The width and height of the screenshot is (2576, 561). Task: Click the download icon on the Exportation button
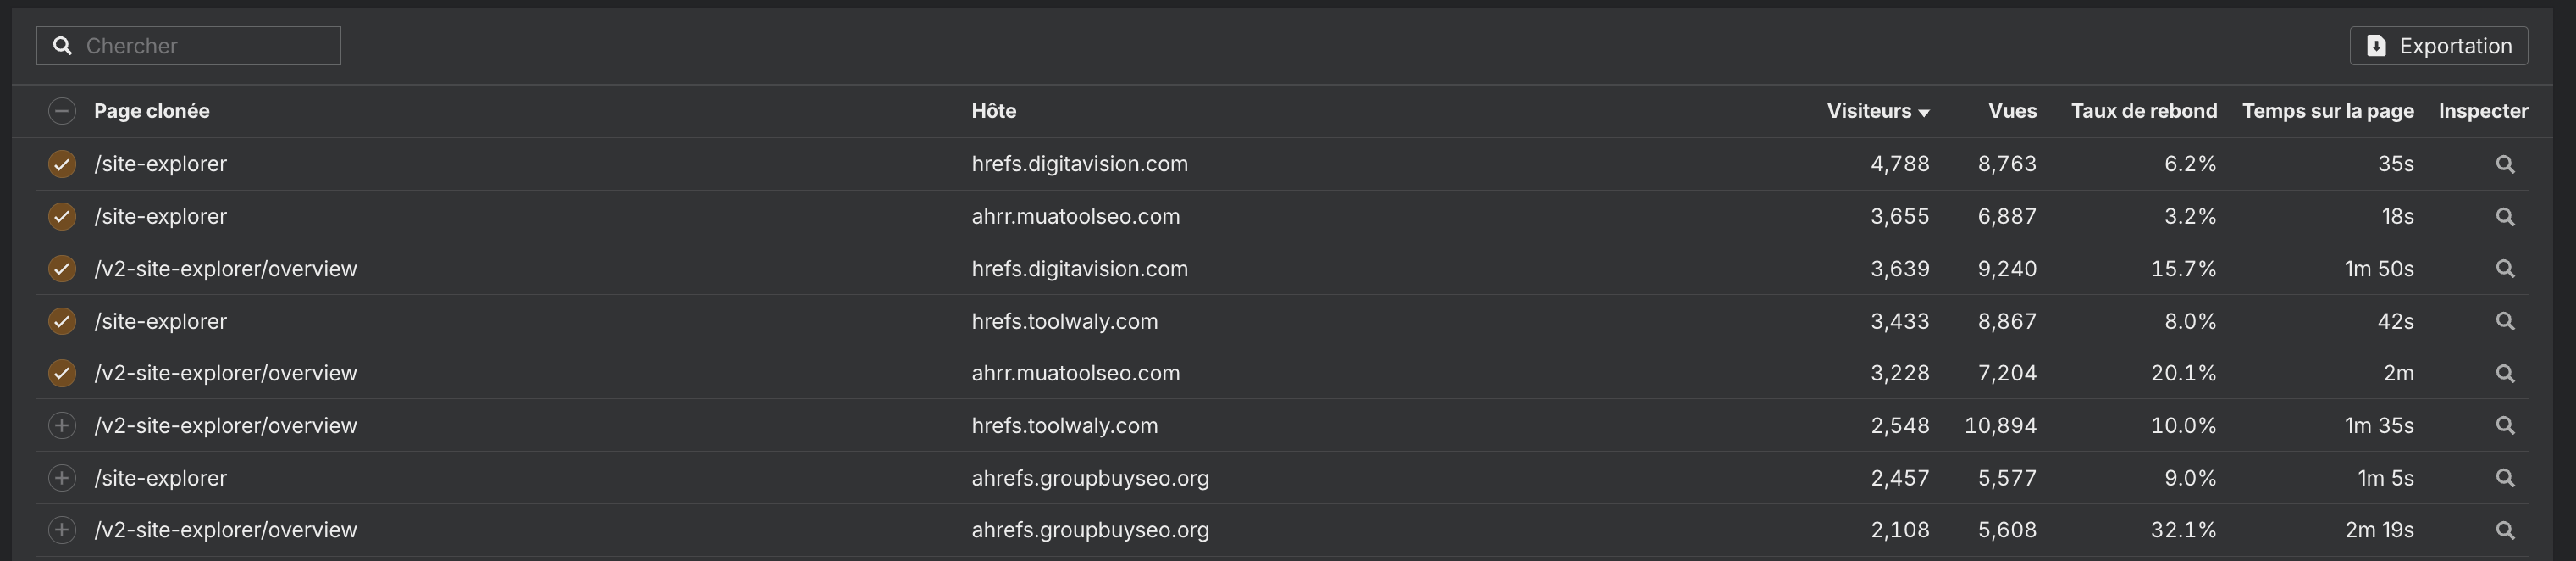pos(2377,45)
